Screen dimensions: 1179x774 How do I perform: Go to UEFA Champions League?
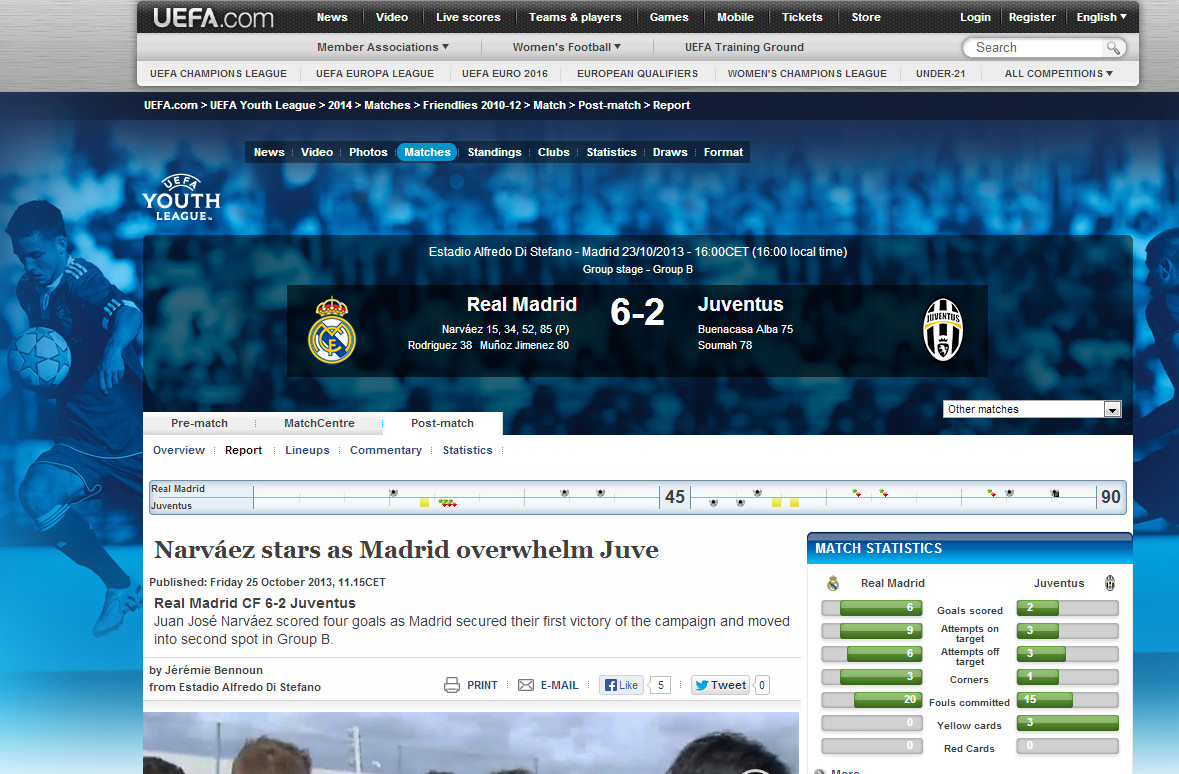(218, 74)
